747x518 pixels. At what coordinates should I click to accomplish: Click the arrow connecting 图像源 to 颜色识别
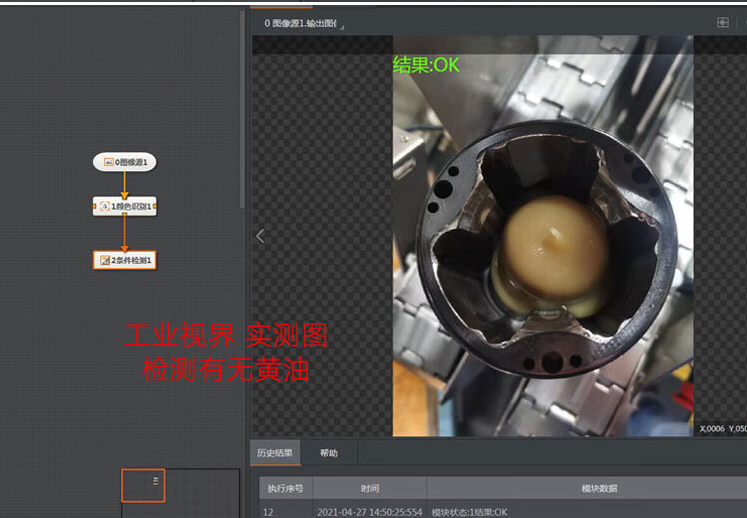click(125, 184)
